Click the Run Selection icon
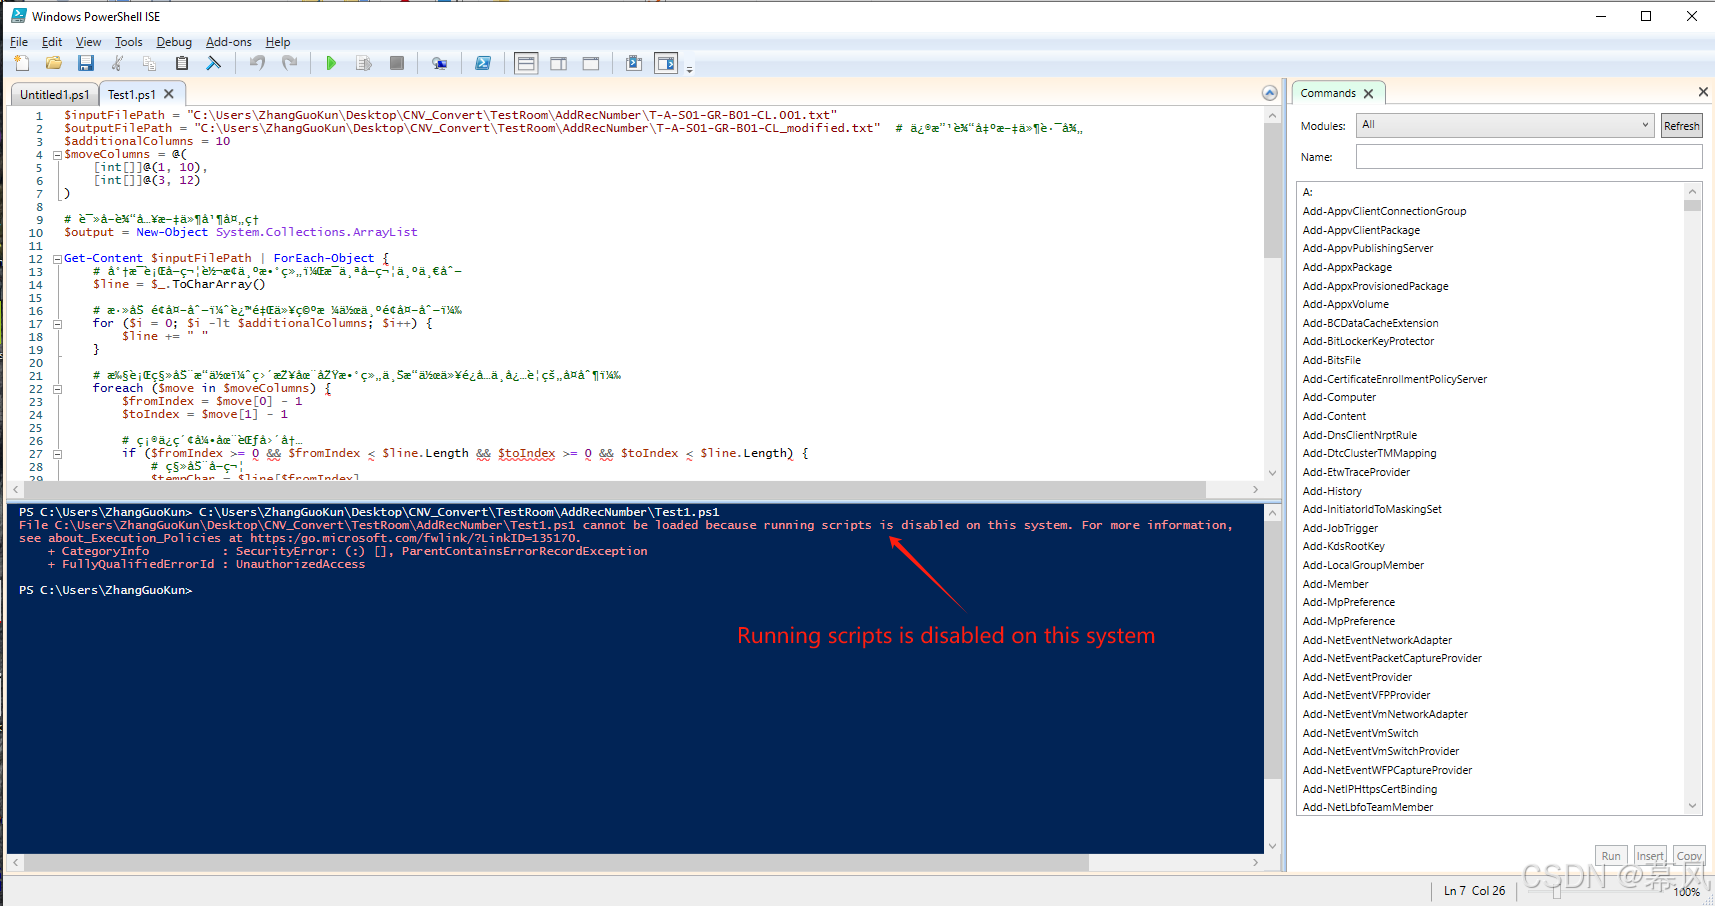Screen dimensions: 1715x906 pyautogui.click(x=363, y=63)
